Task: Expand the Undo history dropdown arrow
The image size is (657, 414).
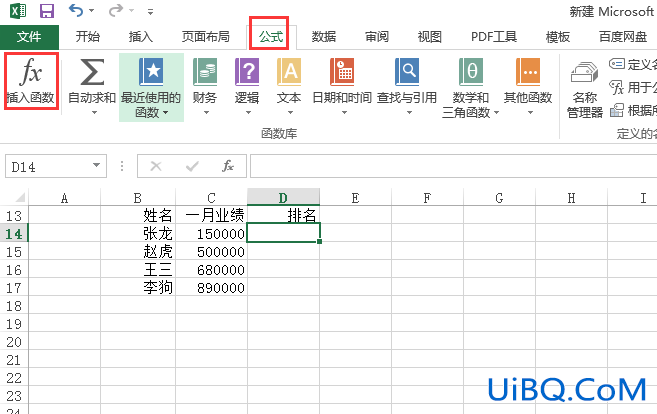Action: (91, 10)
